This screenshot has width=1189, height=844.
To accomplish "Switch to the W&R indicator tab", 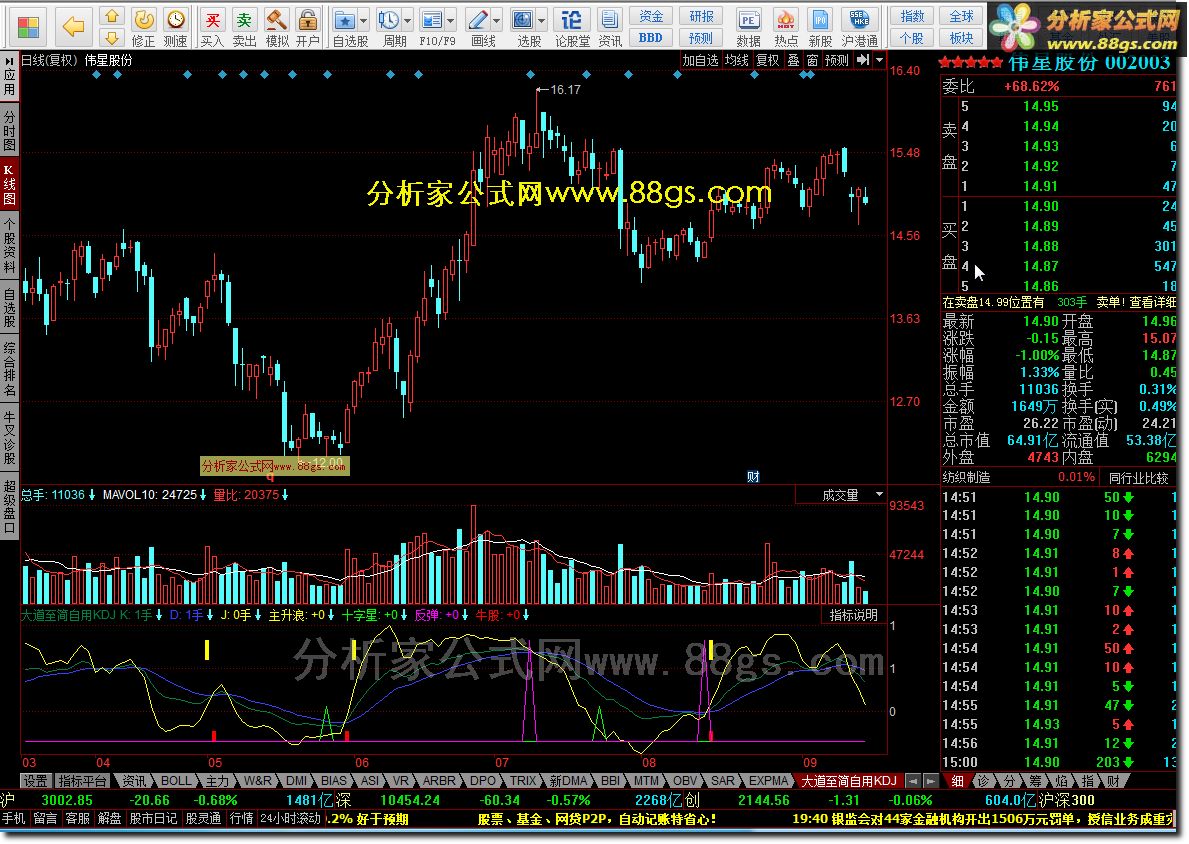I will pos(258,780).
